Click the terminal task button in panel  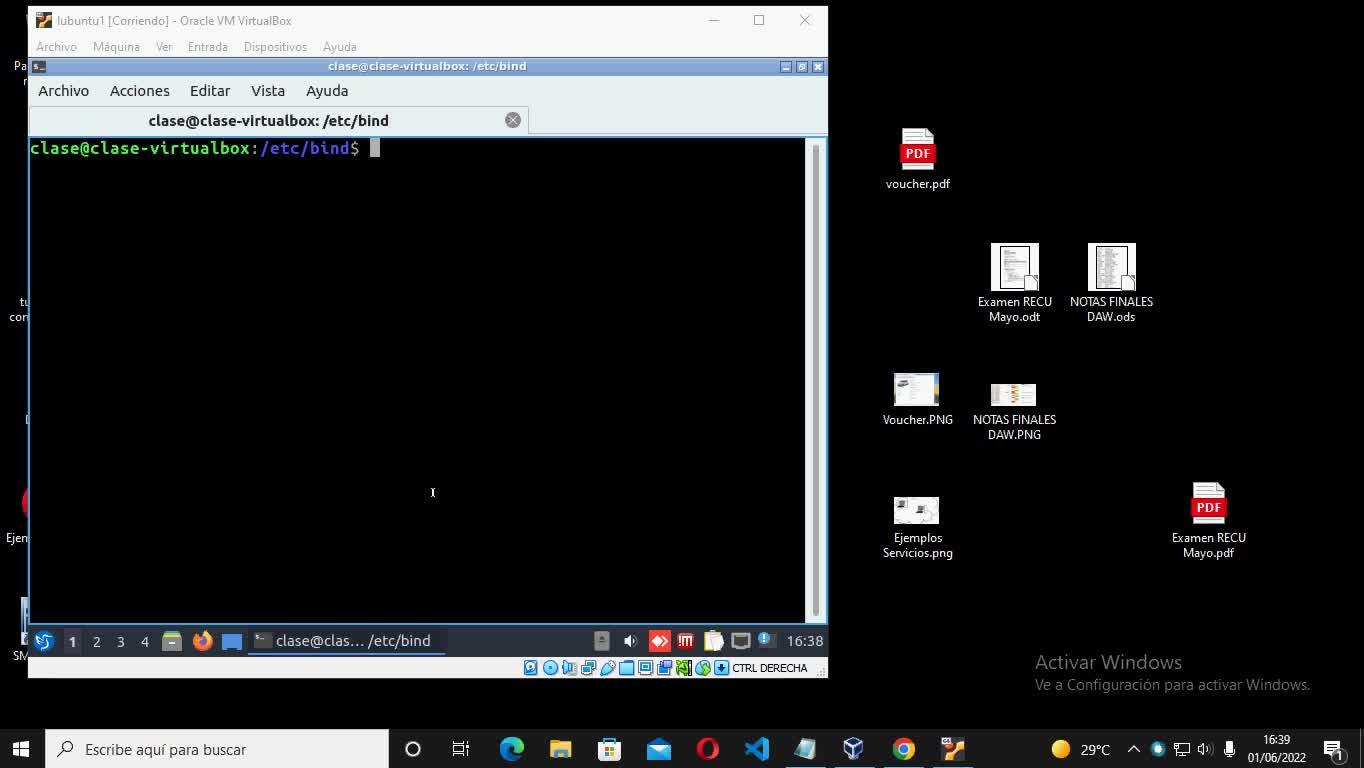click(346, 641)
